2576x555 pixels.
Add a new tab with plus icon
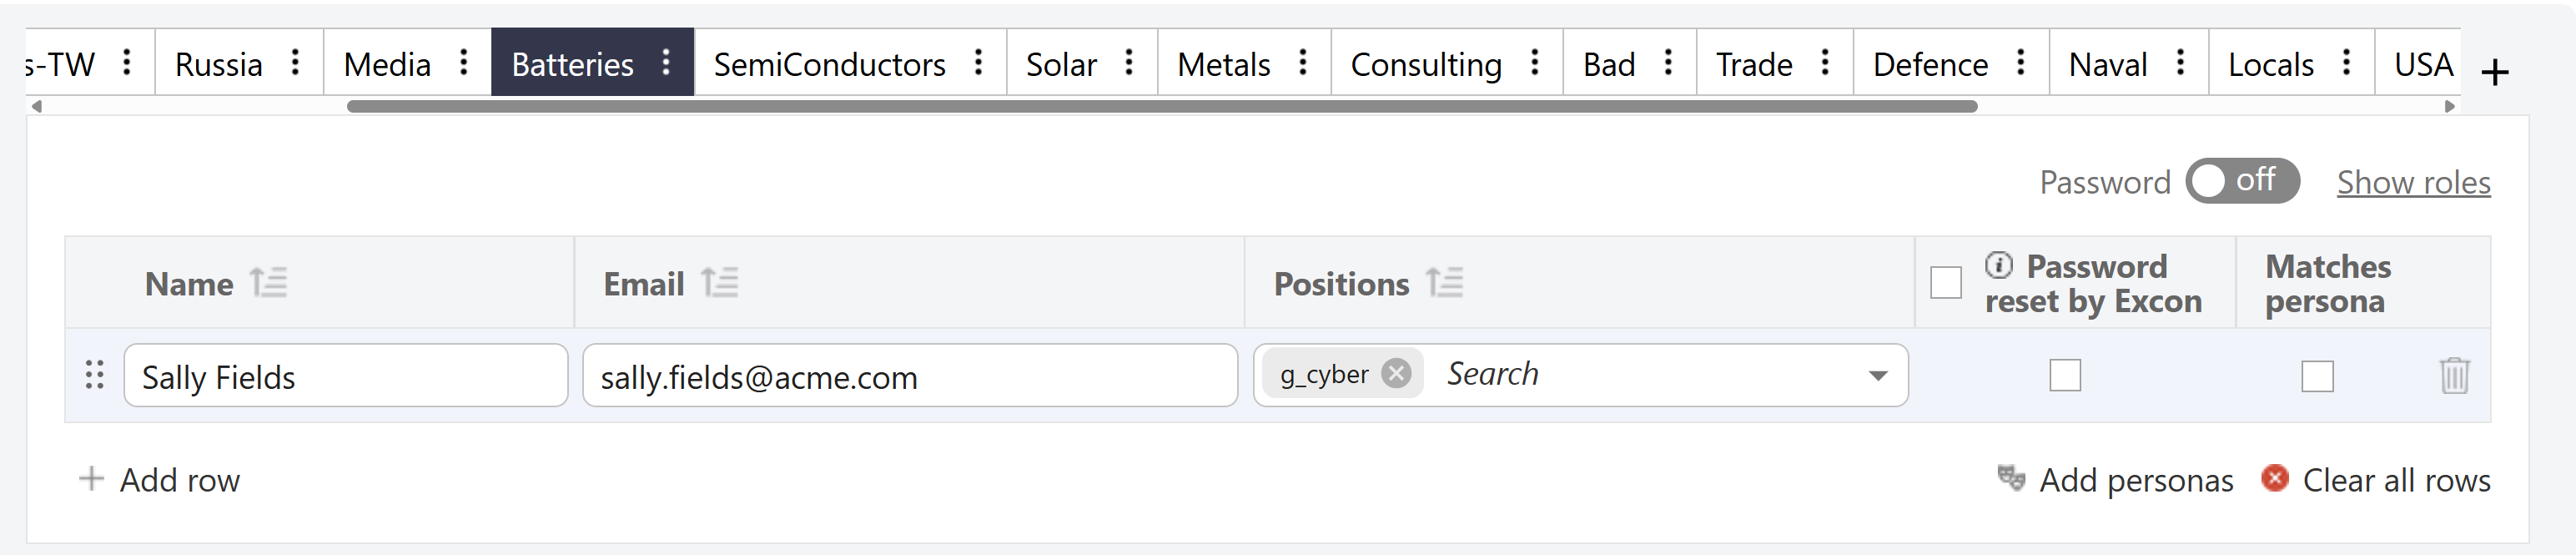coord(2495,72)
